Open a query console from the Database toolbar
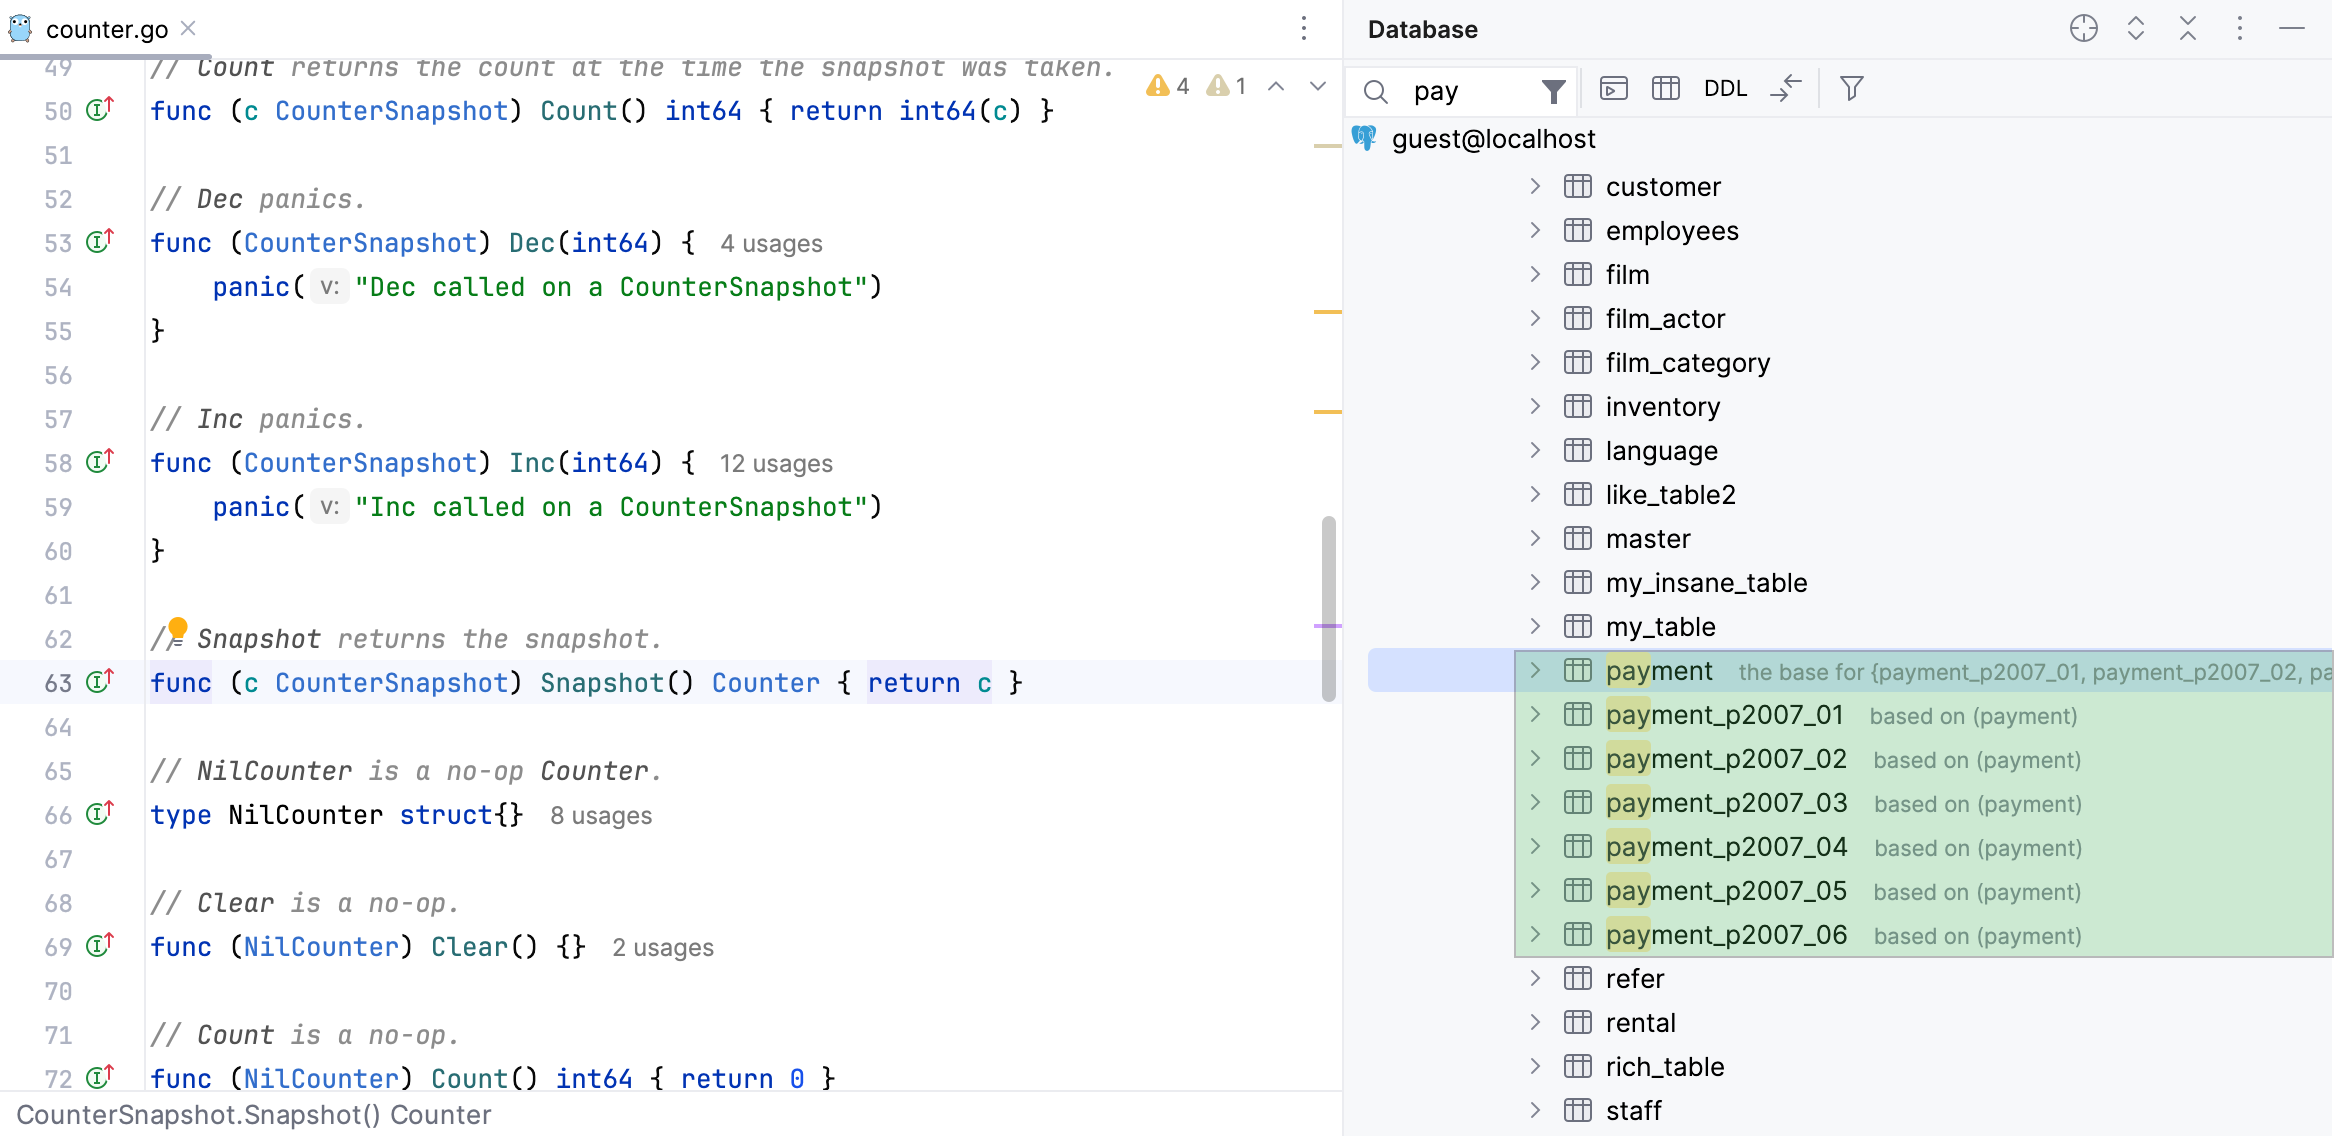2334x1136 pixels. (1613, 89)
